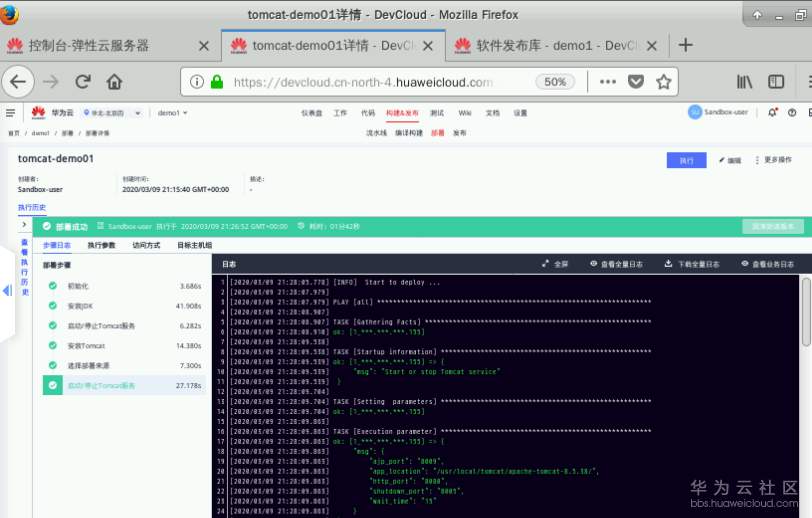Select the Tomcat step that took 6.282s
812x518 pixels.
click(x=124, y=326)
